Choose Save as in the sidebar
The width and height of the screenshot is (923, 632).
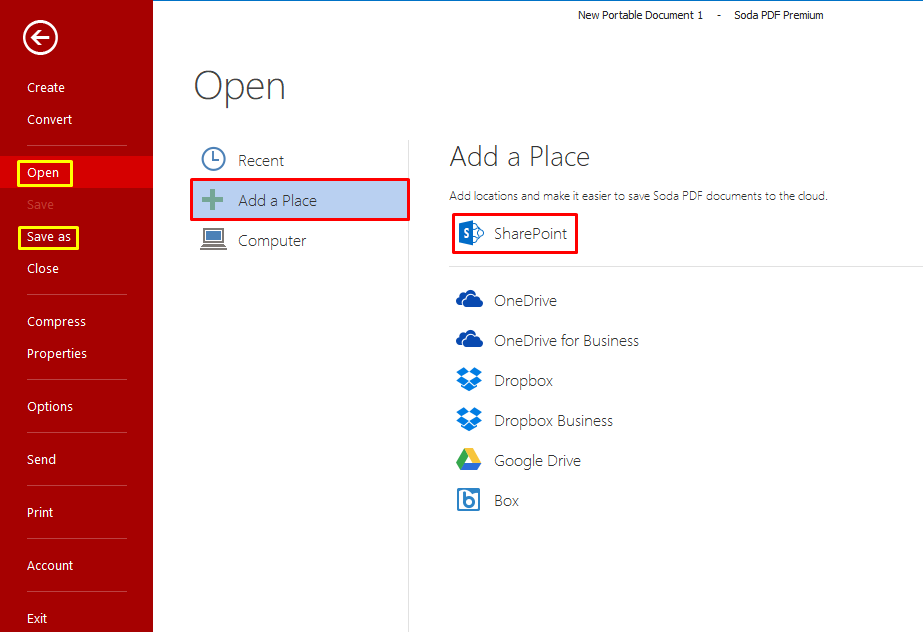click(x=49, y=237)
